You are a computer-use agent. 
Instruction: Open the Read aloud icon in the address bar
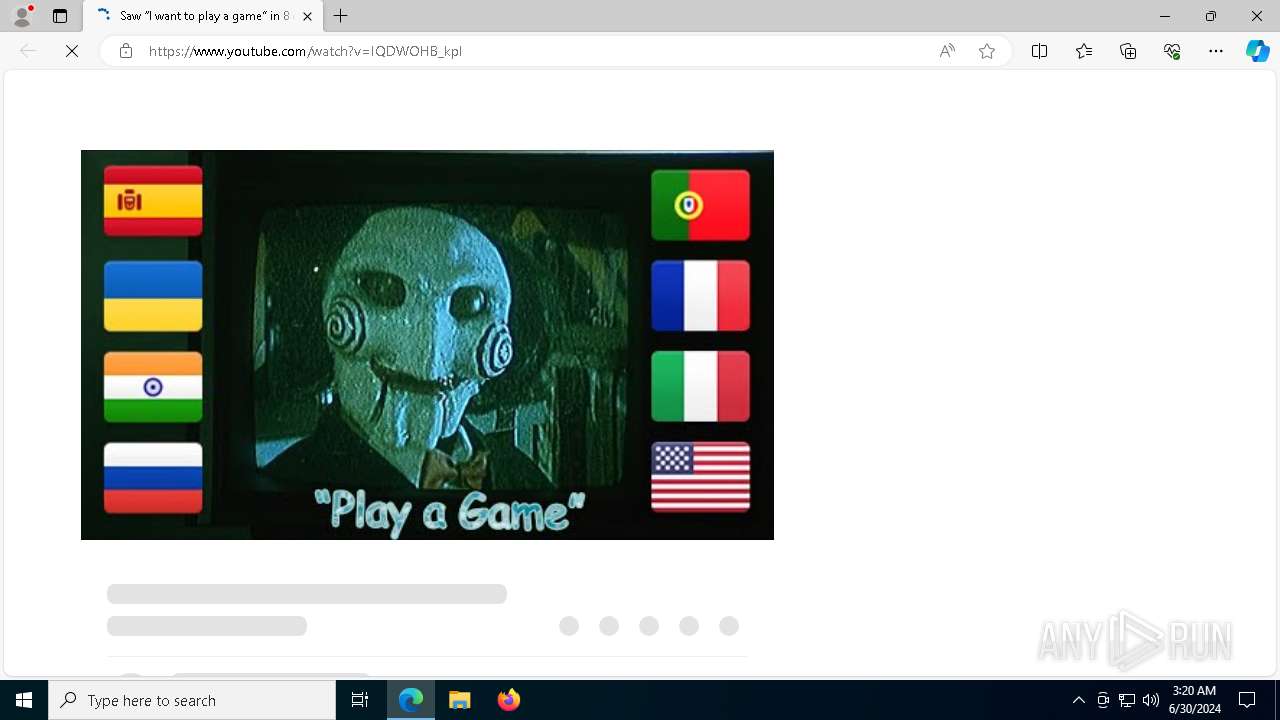coord(946,51)
